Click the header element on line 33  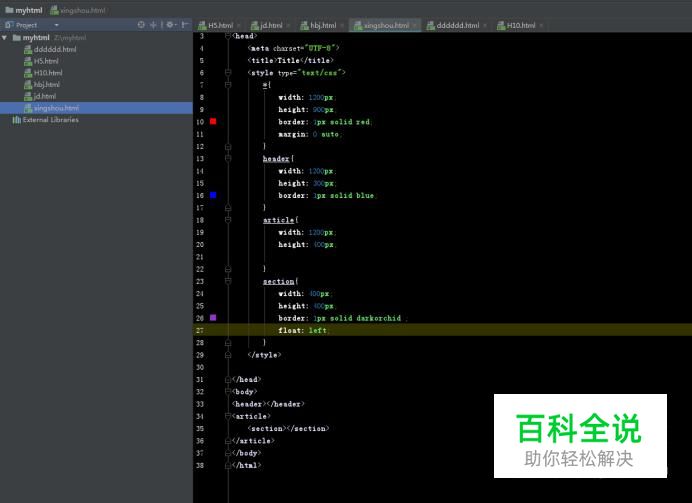[268, 404]
